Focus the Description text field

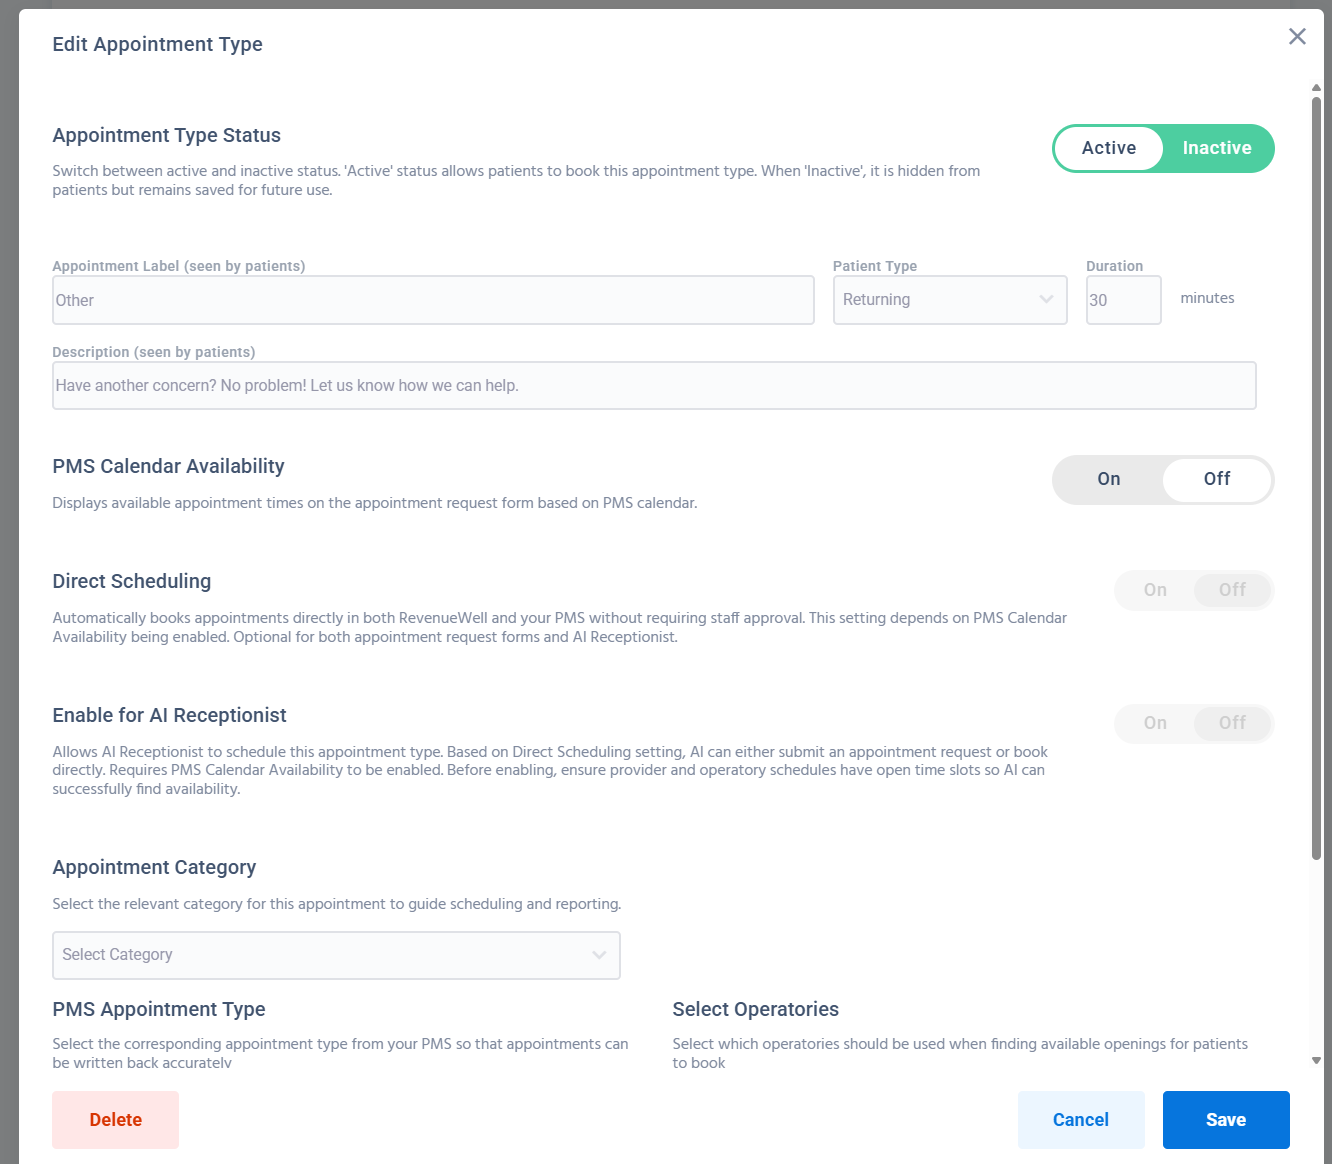[x=653, y=386]
